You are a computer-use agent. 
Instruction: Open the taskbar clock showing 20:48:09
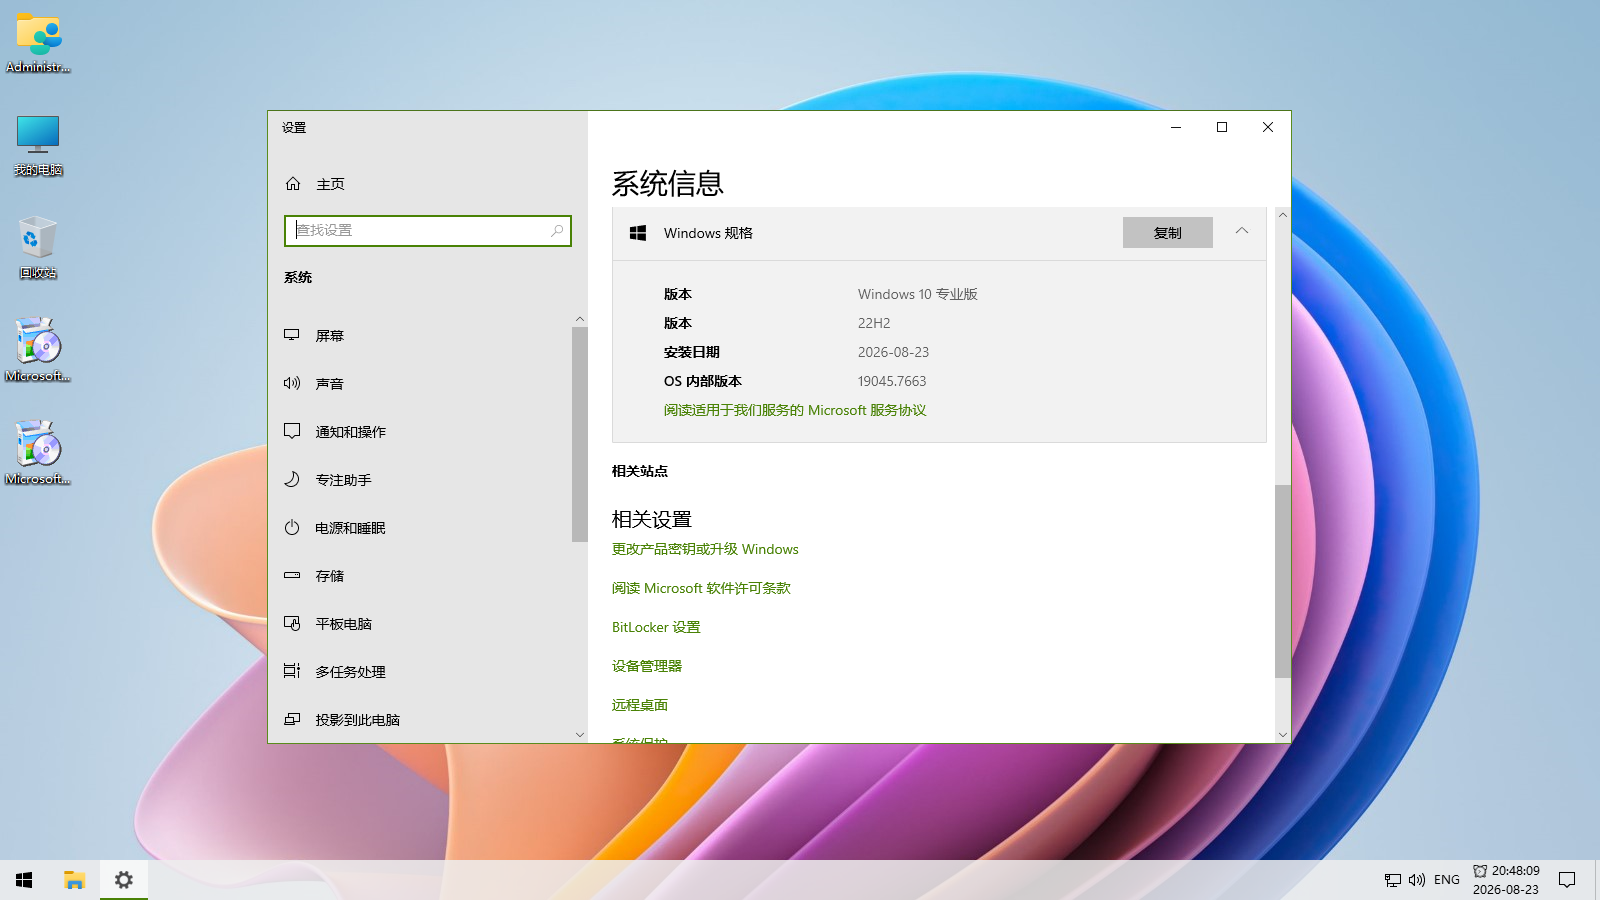point(1506,880)
